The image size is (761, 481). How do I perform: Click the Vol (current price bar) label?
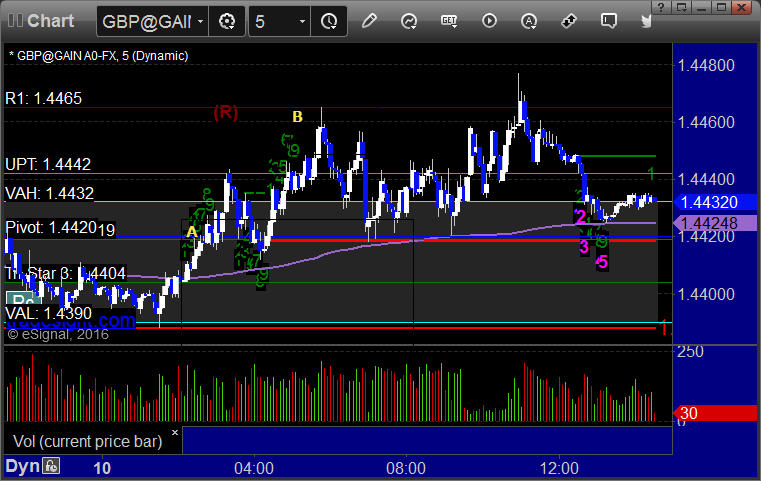point(87,441)
